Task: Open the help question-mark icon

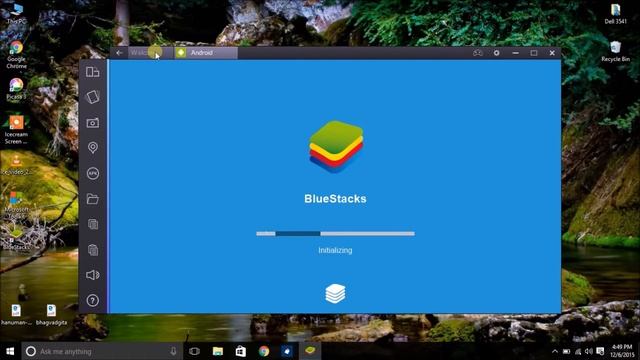Action: click(93, 300)
